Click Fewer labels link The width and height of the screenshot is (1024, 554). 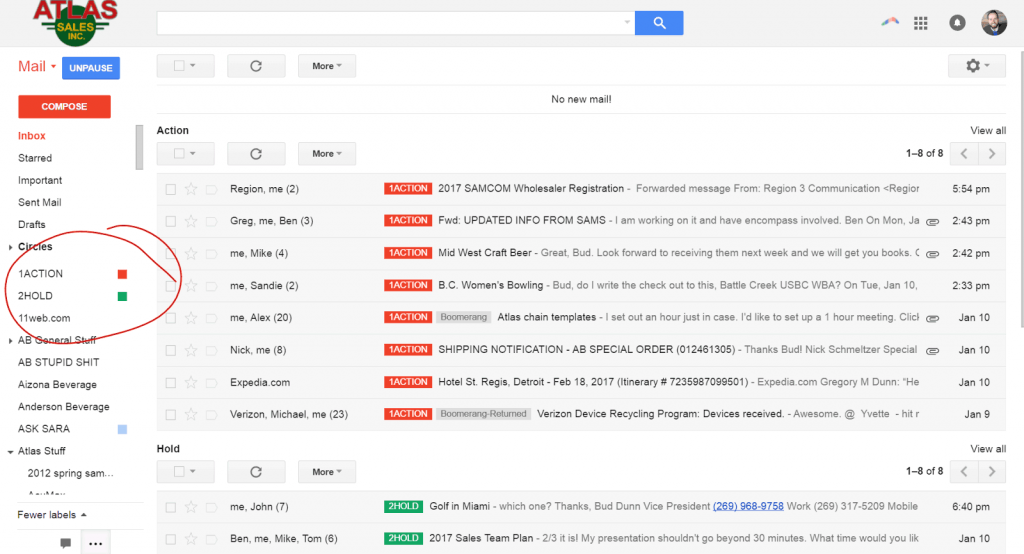(x=51, y=515)
